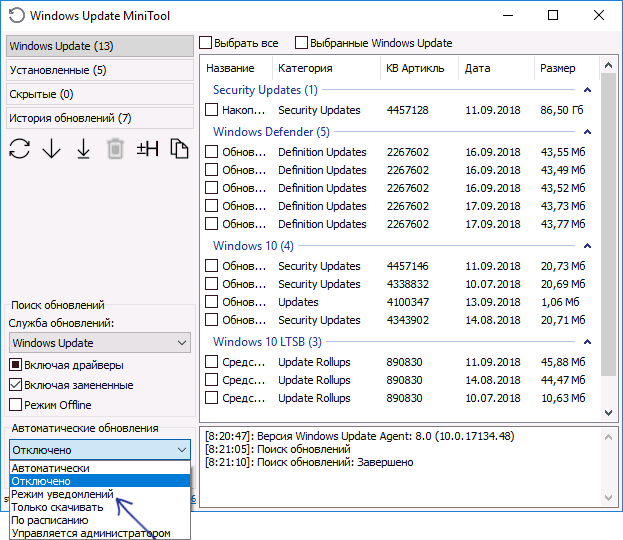Click the update list scrollbar up arrow
This screenshot has height=540, width=623.
[x=608, y=65]
